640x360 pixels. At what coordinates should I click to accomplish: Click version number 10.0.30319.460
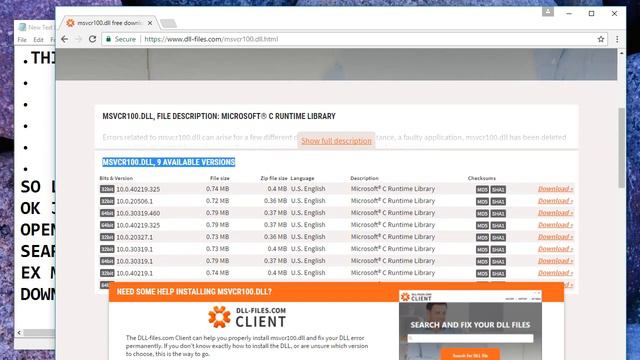138,213
